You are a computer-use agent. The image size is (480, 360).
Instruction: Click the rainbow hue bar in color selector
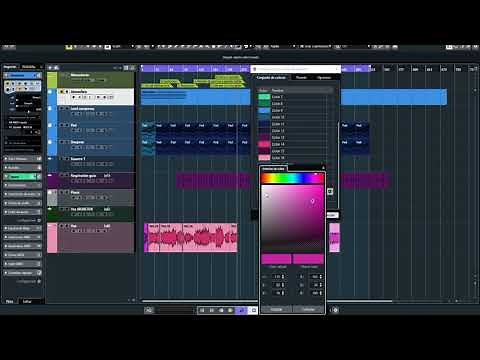pos(292,179)
